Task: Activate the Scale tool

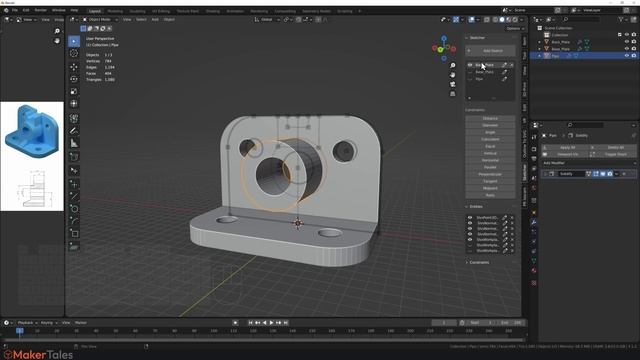Action: tap(74, 91)
